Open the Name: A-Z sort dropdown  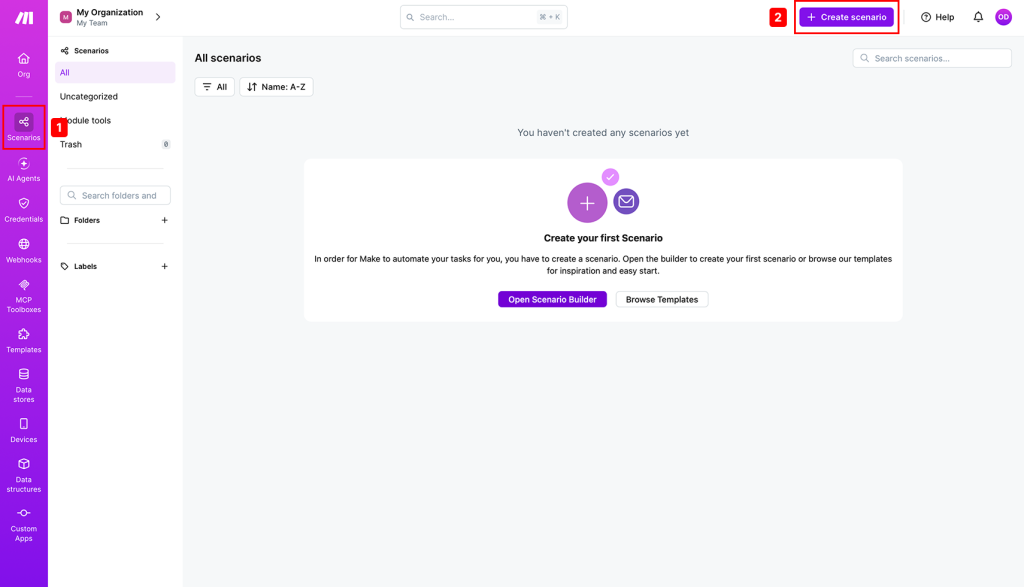tap(276, 87)
